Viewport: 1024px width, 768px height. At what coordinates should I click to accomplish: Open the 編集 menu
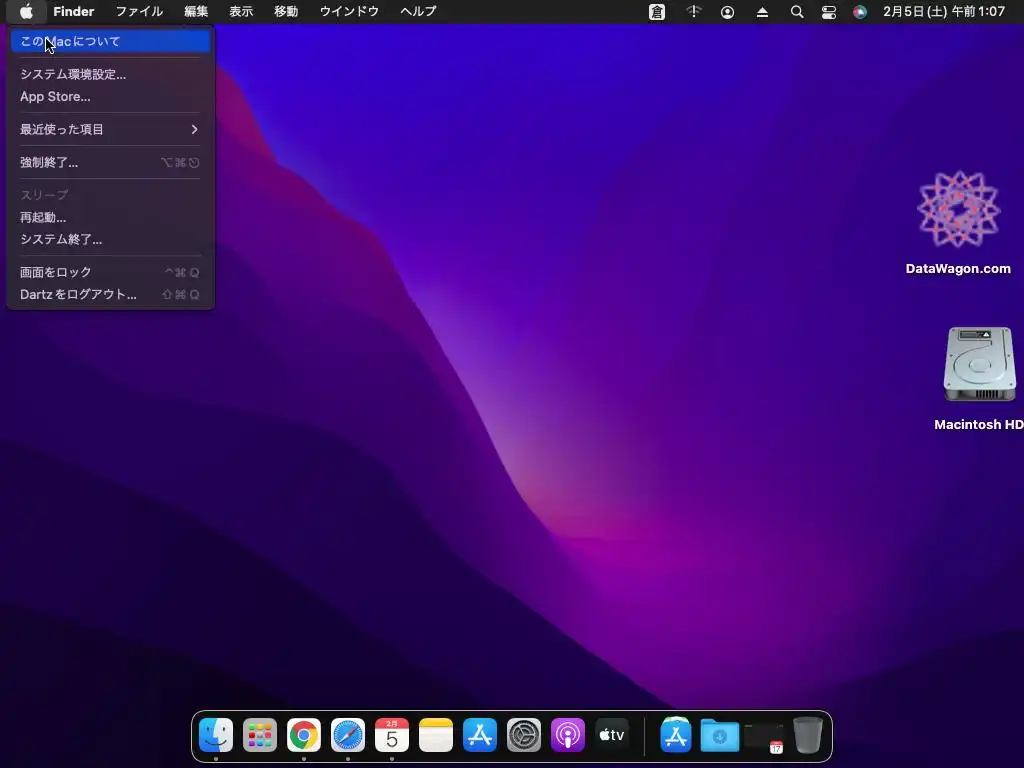[x=196, y=11]
